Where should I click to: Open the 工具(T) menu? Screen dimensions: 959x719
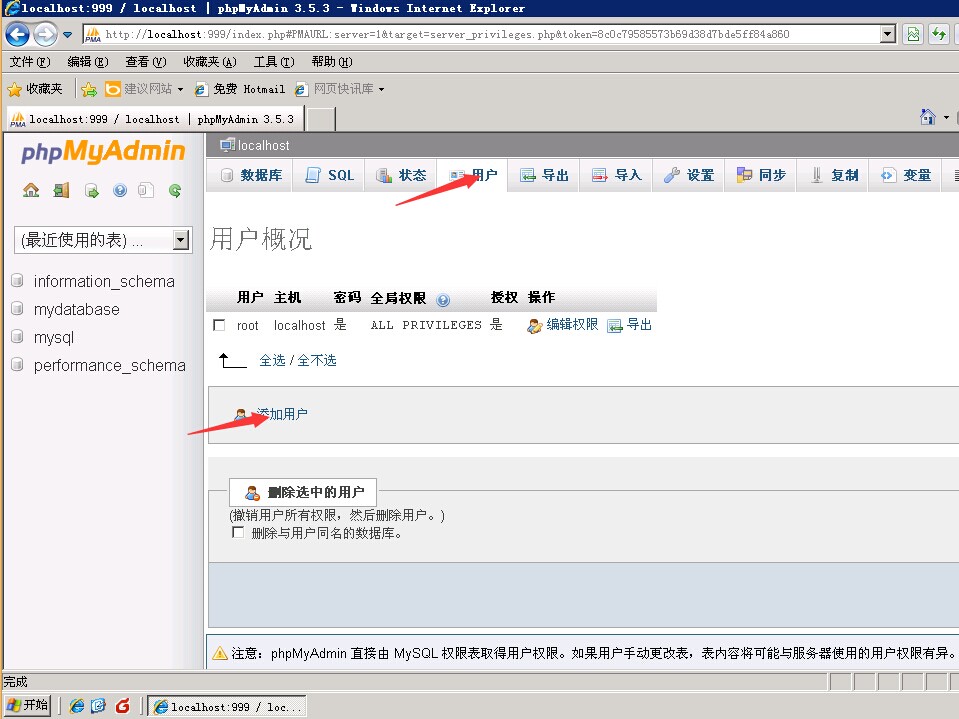[x=274, y=62]
